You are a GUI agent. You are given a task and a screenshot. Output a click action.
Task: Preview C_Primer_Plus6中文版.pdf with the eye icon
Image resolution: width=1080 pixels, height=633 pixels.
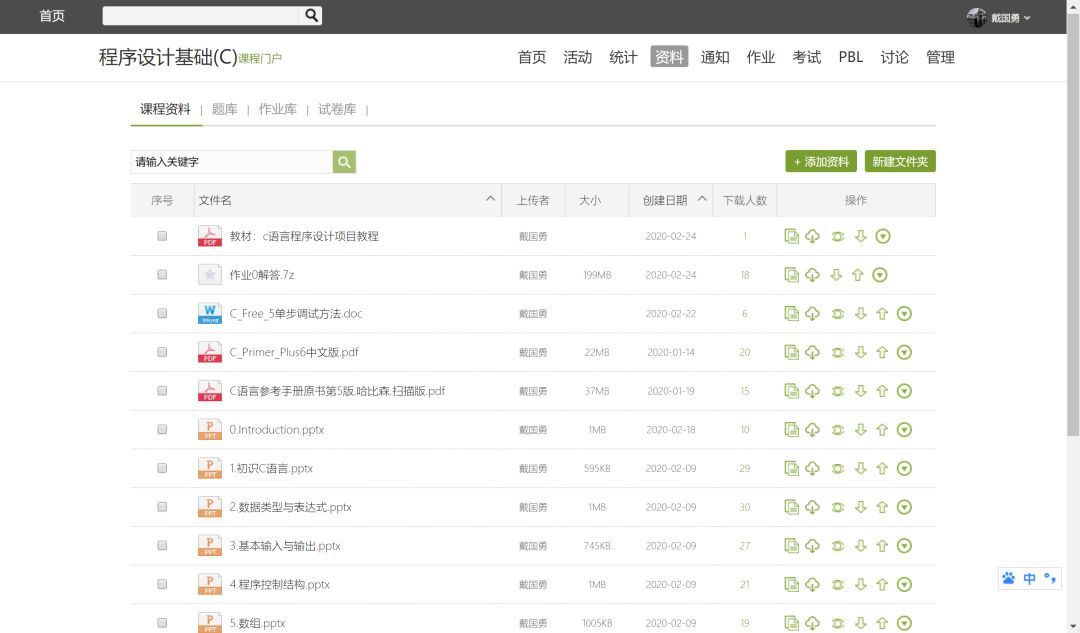(x=837, y=352)
